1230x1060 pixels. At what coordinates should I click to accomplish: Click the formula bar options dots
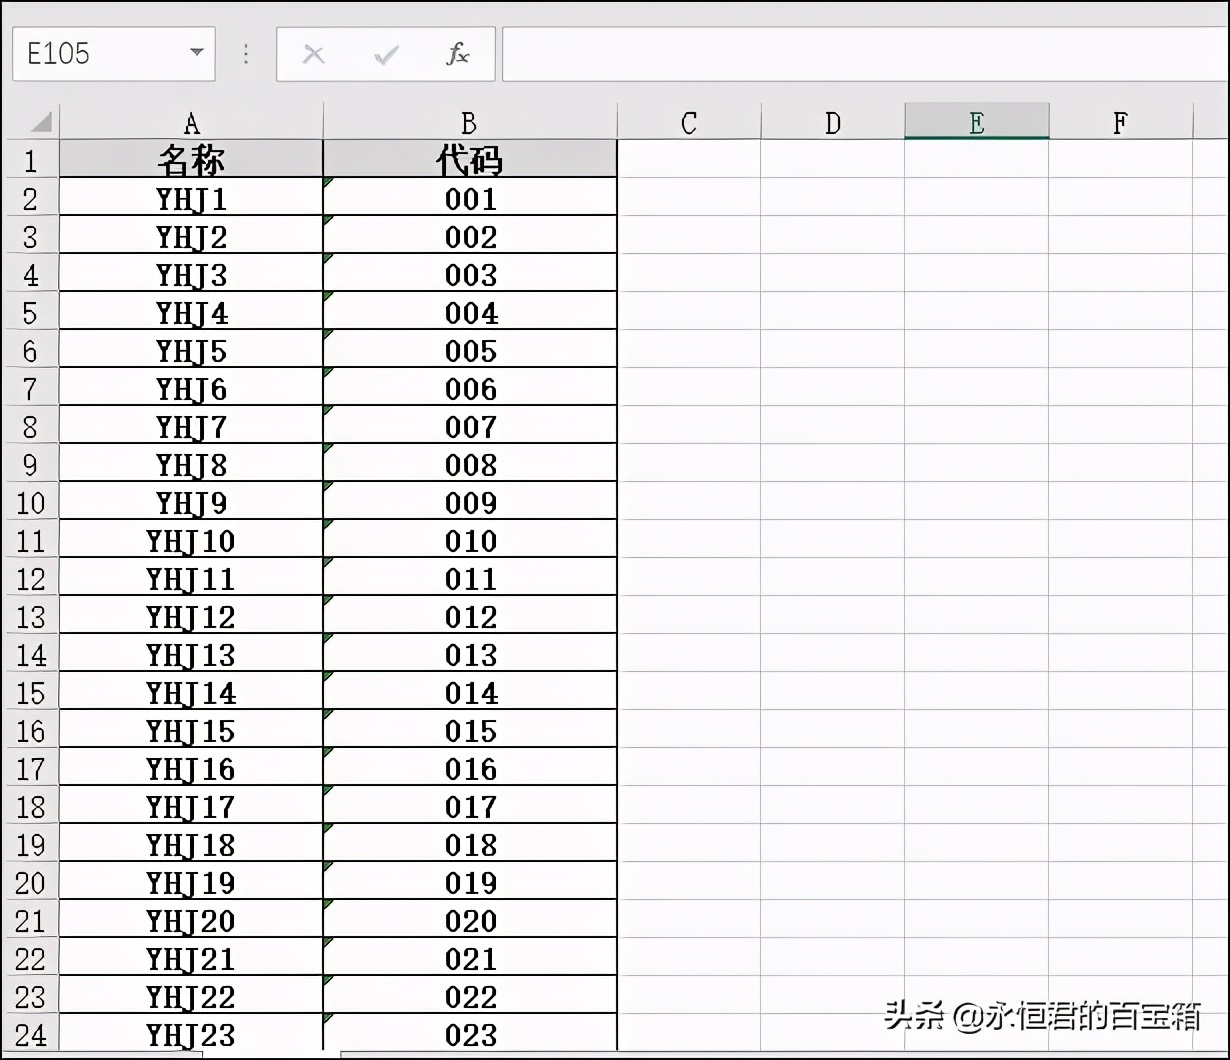246,54
